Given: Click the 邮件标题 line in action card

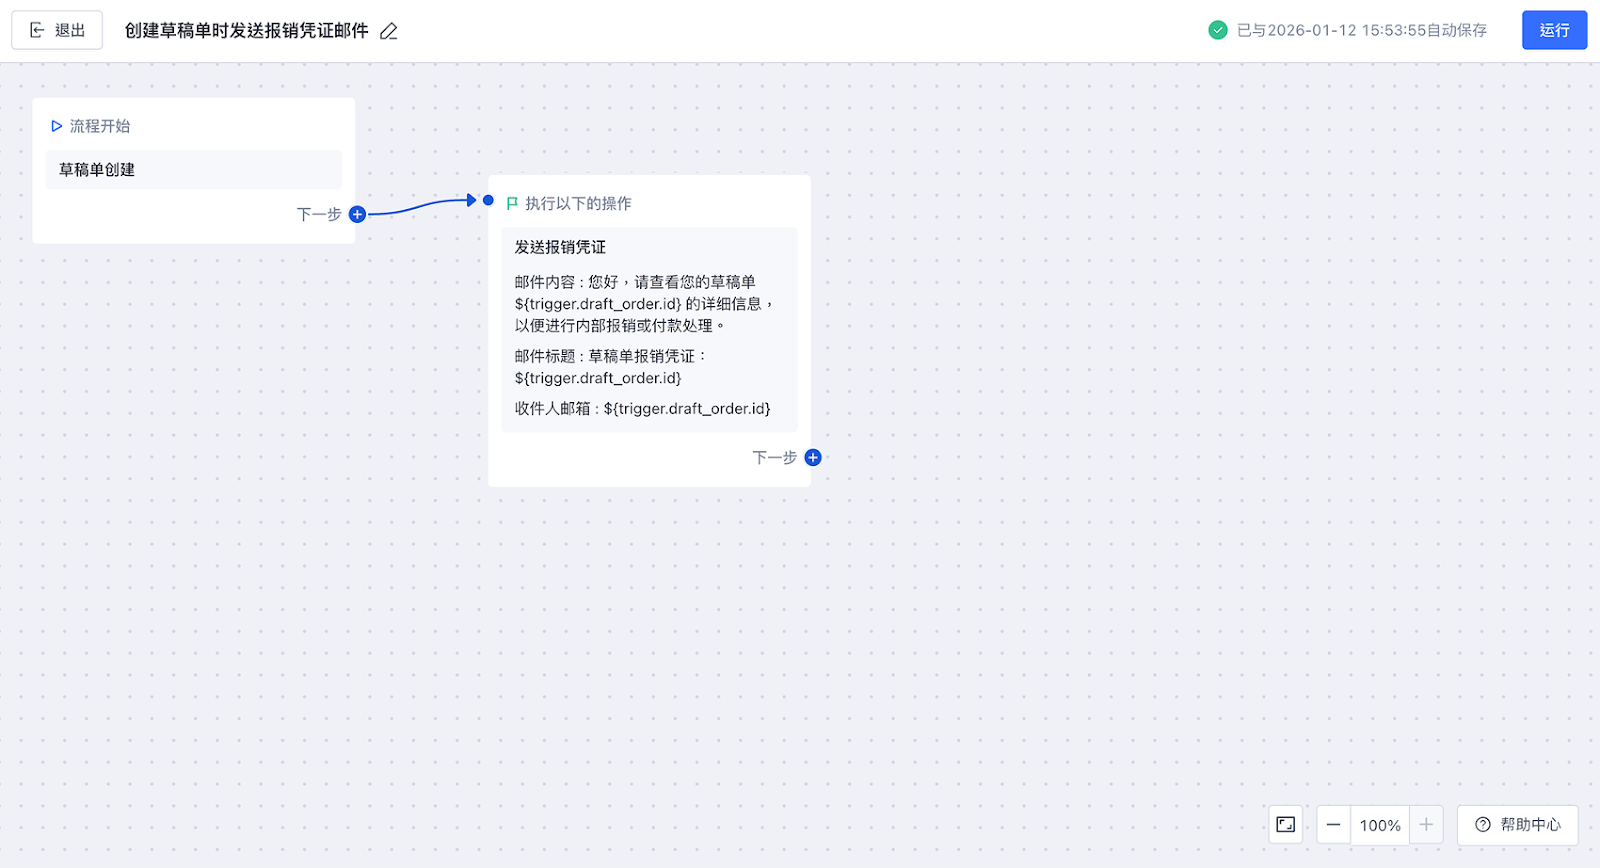Looking at the screenshot, I should tap(611, 367).
